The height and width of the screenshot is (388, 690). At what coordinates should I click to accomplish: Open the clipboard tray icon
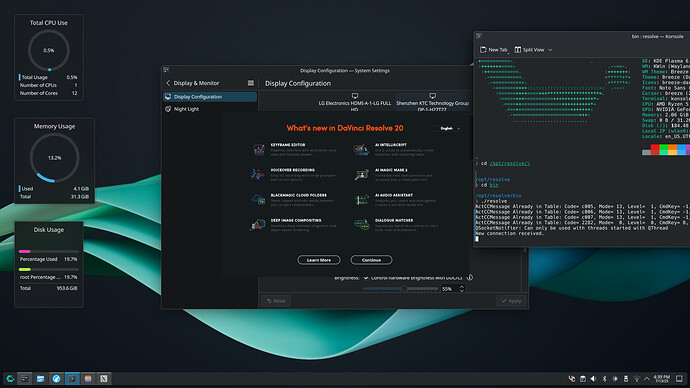[x=583, y=378]
